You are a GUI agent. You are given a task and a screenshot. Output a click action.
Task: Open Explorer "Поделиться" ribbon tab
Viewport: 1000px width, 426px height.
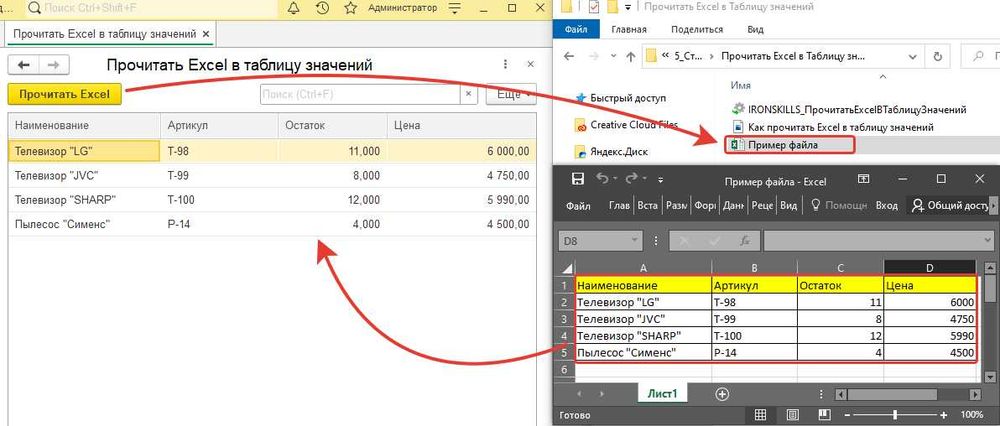(697, 29)
